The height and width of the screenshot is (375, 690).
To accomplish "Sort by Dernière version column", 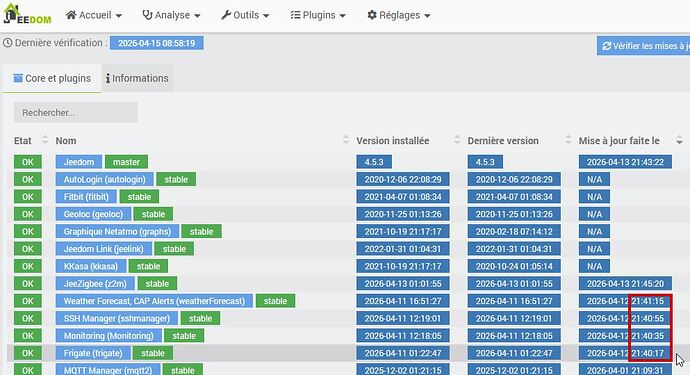I will pyautogui.click(x=520, y=140).
